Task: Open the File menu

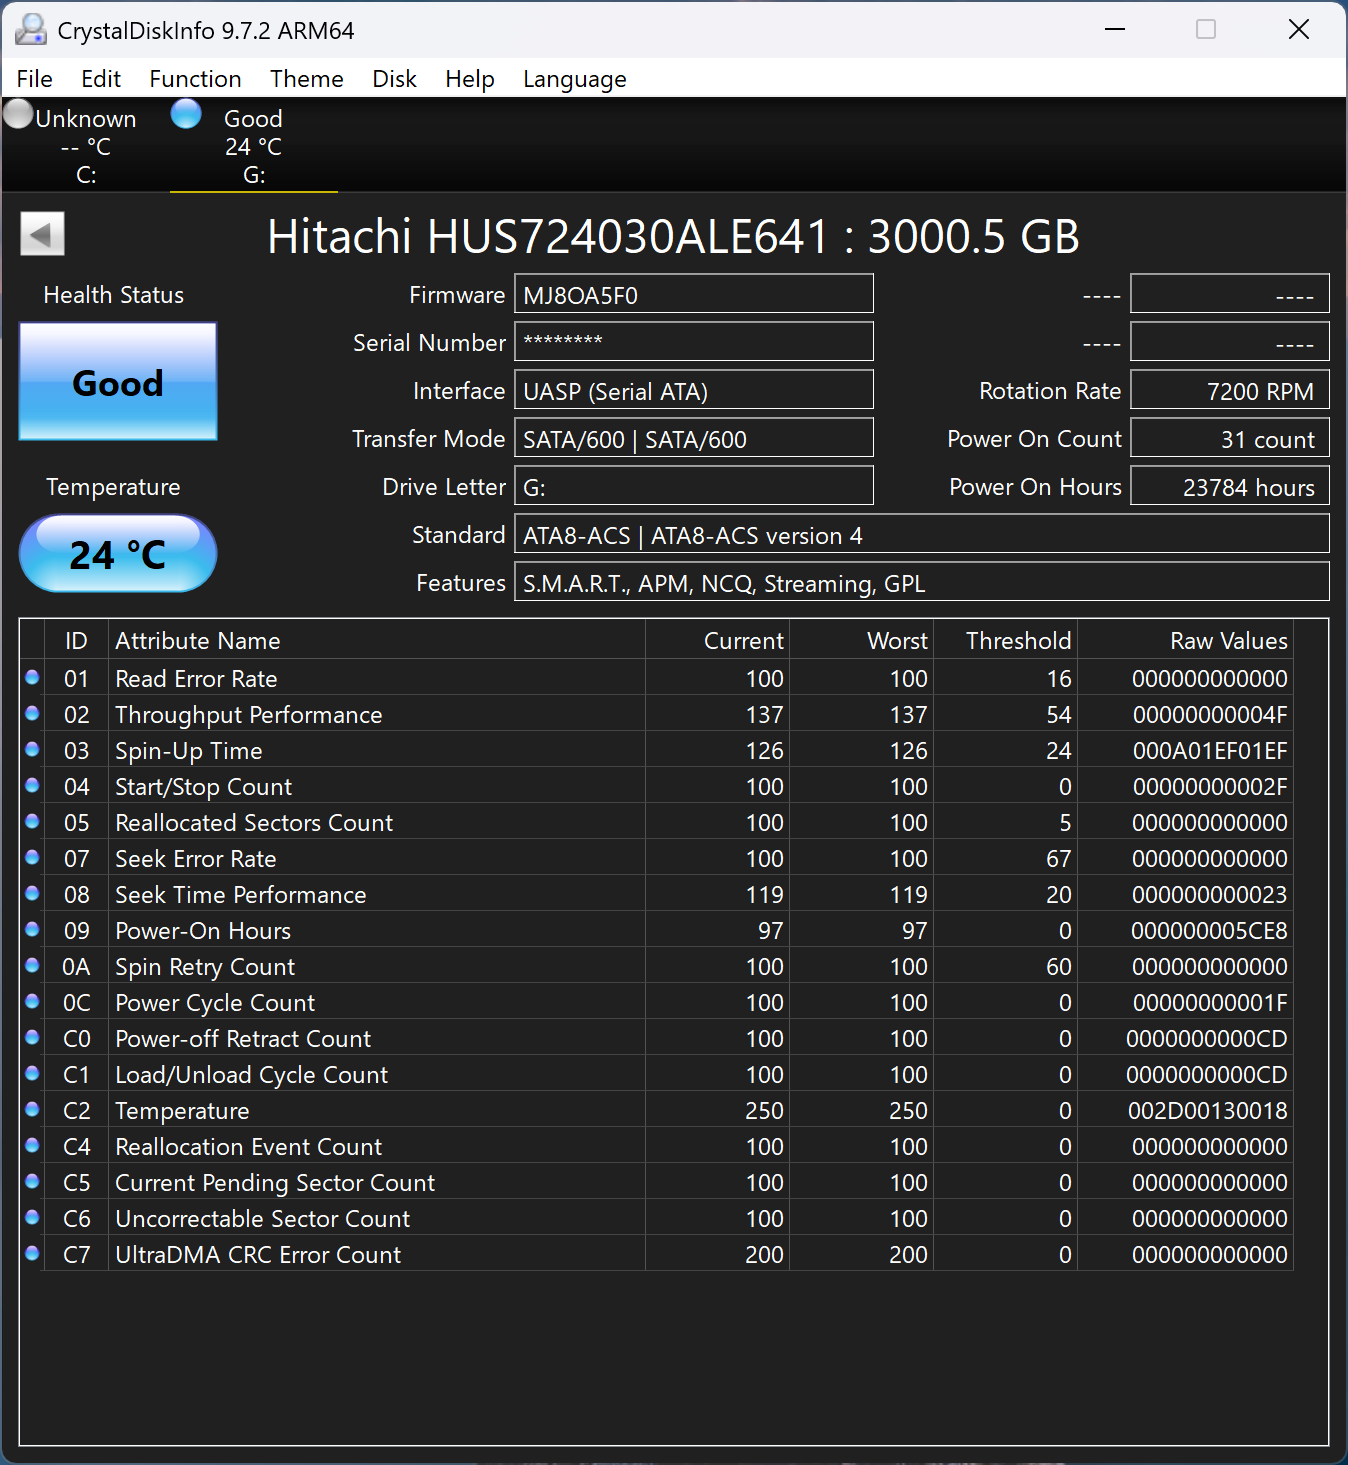Action: (35, 79)
